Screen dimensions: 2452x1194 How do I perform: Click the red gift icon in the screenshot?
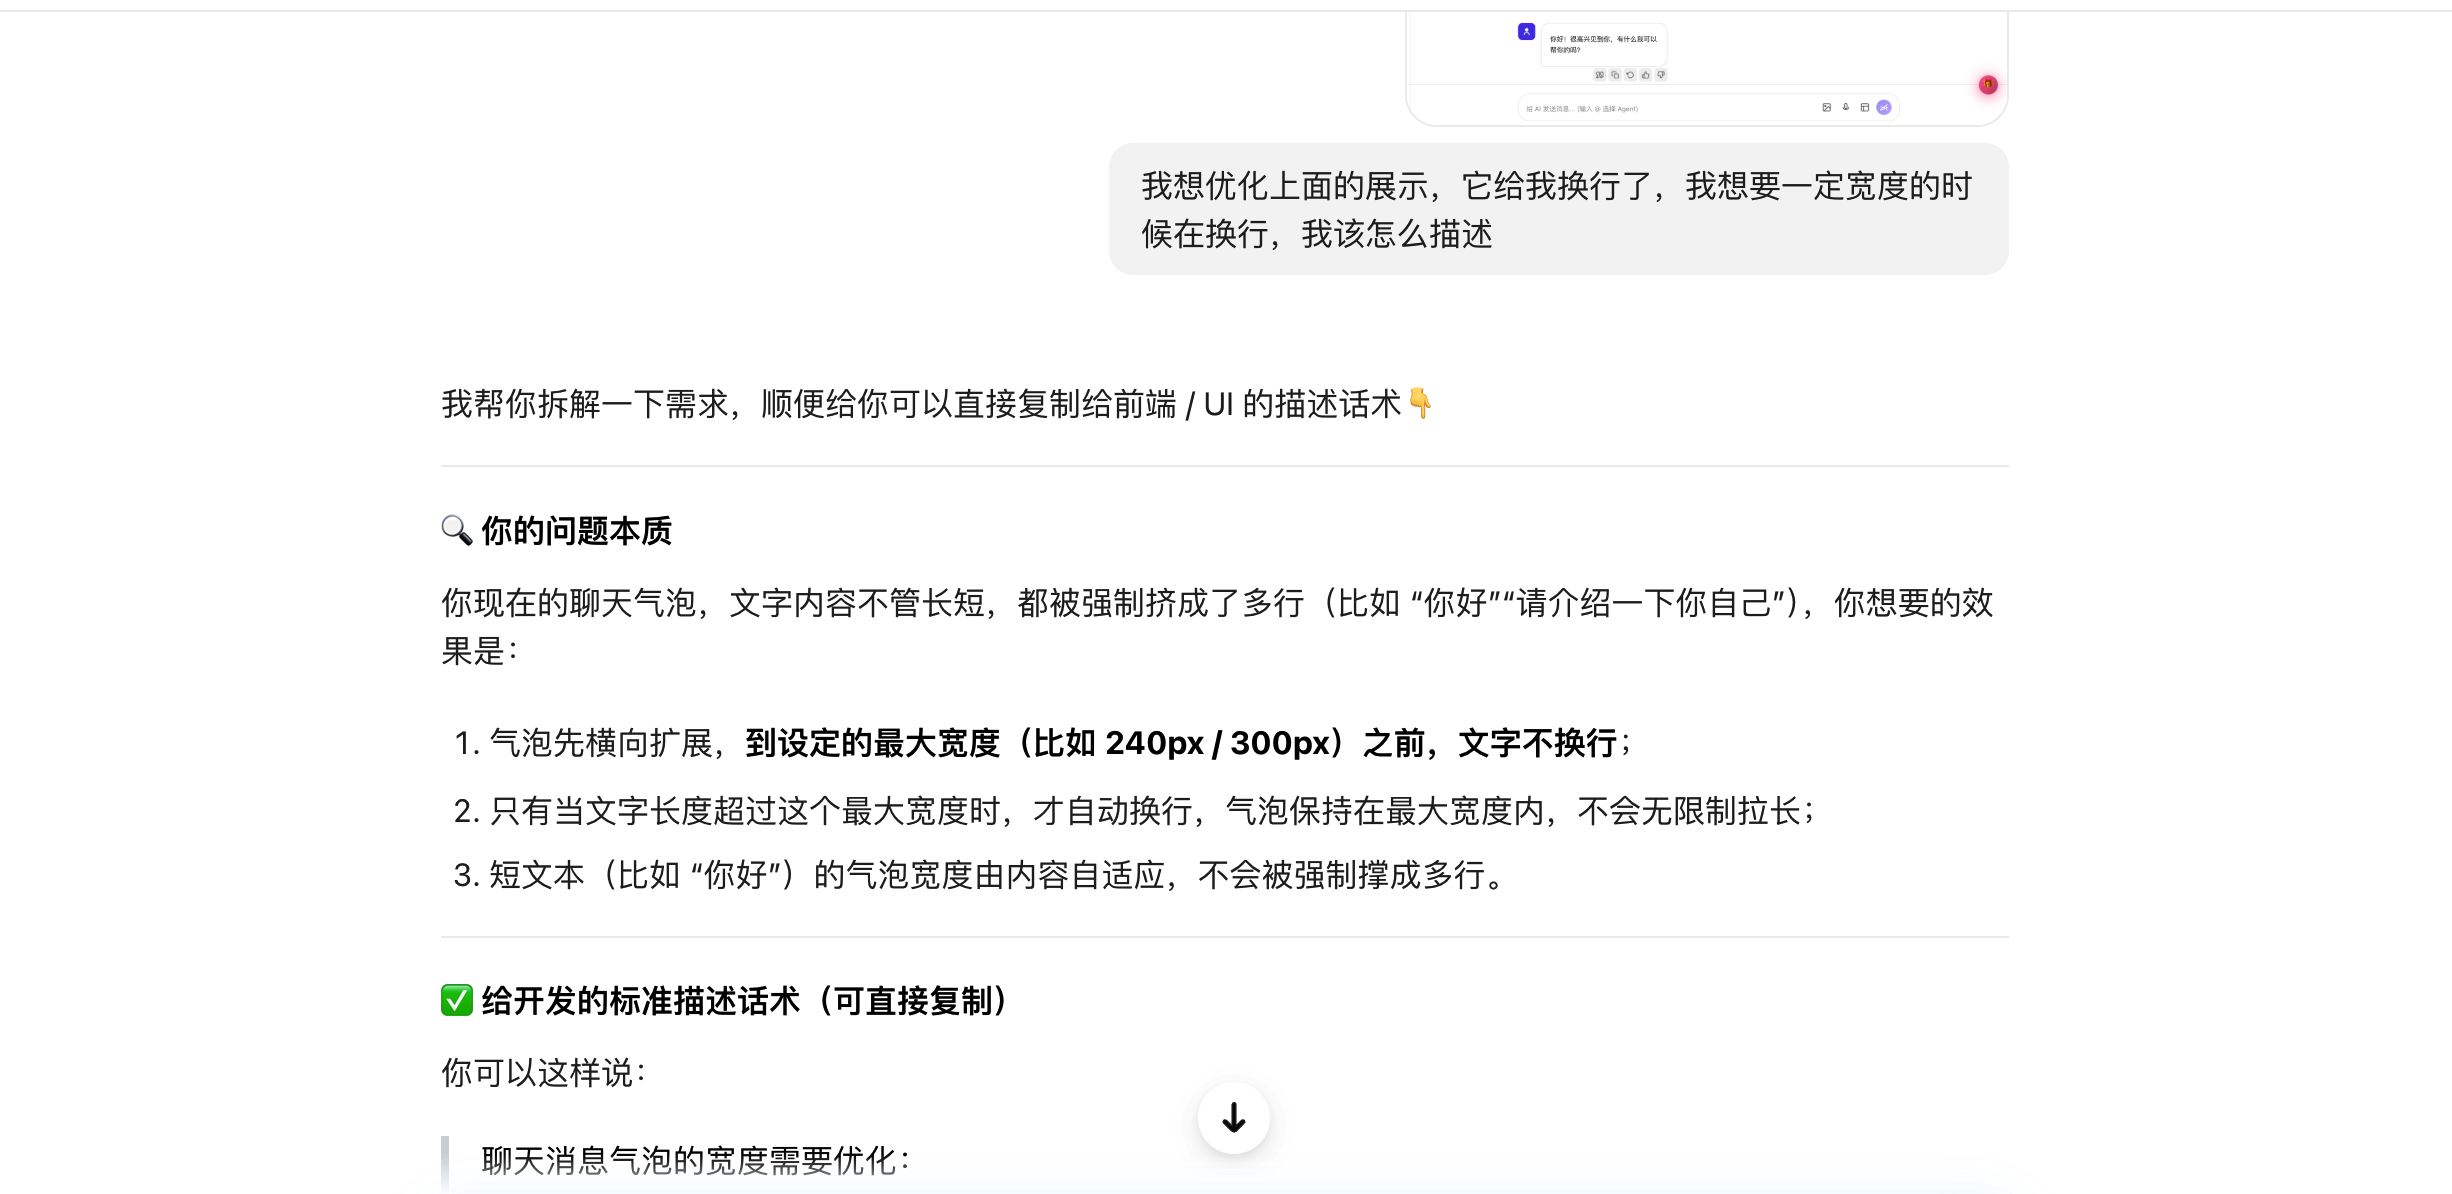(x=1988, y=85)
